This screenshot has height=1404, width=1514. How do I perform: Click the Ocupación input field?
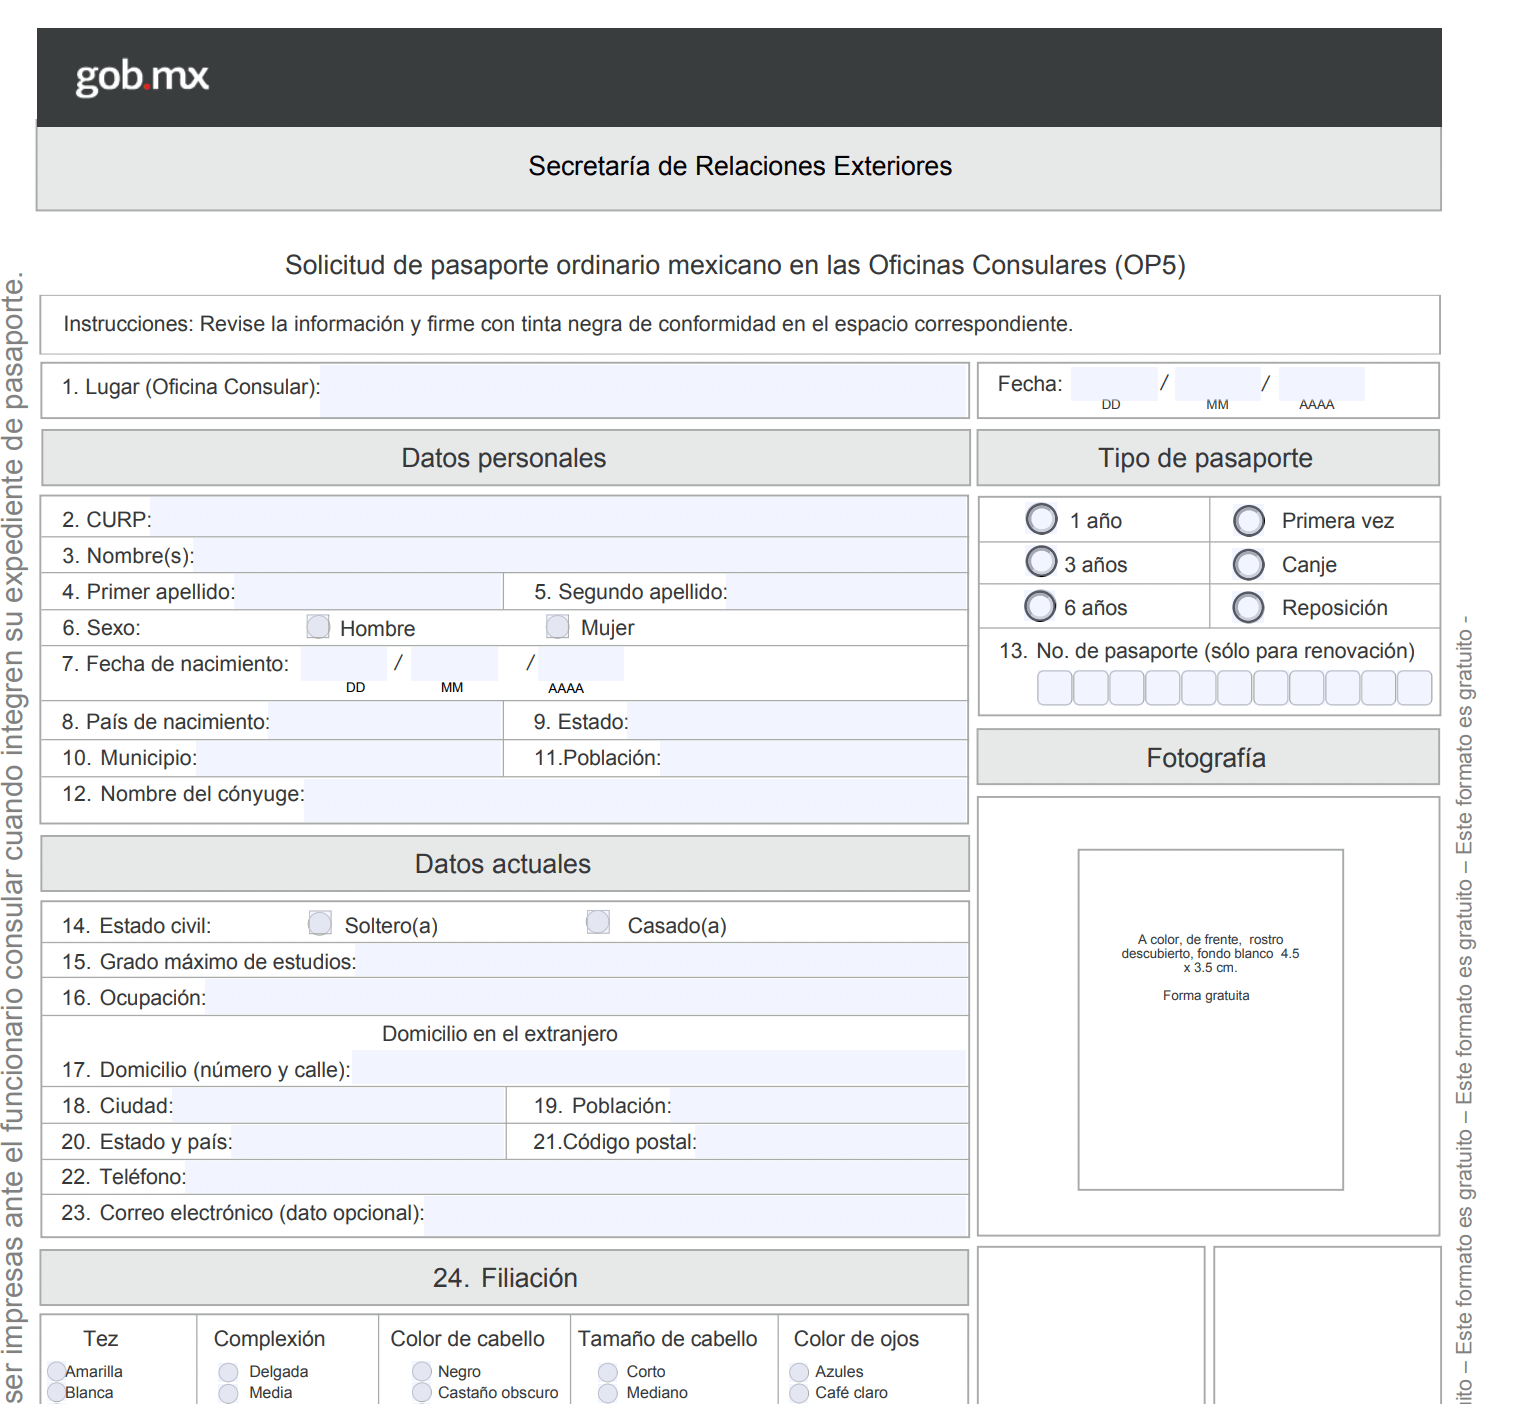point(586,997)
